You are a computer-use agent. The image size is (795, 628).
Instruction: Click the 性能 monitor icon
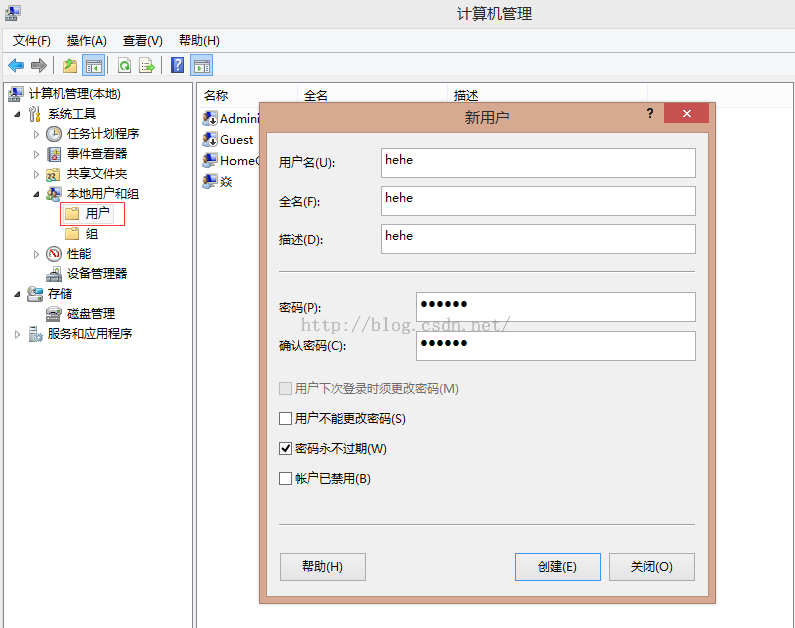[54, 253]
